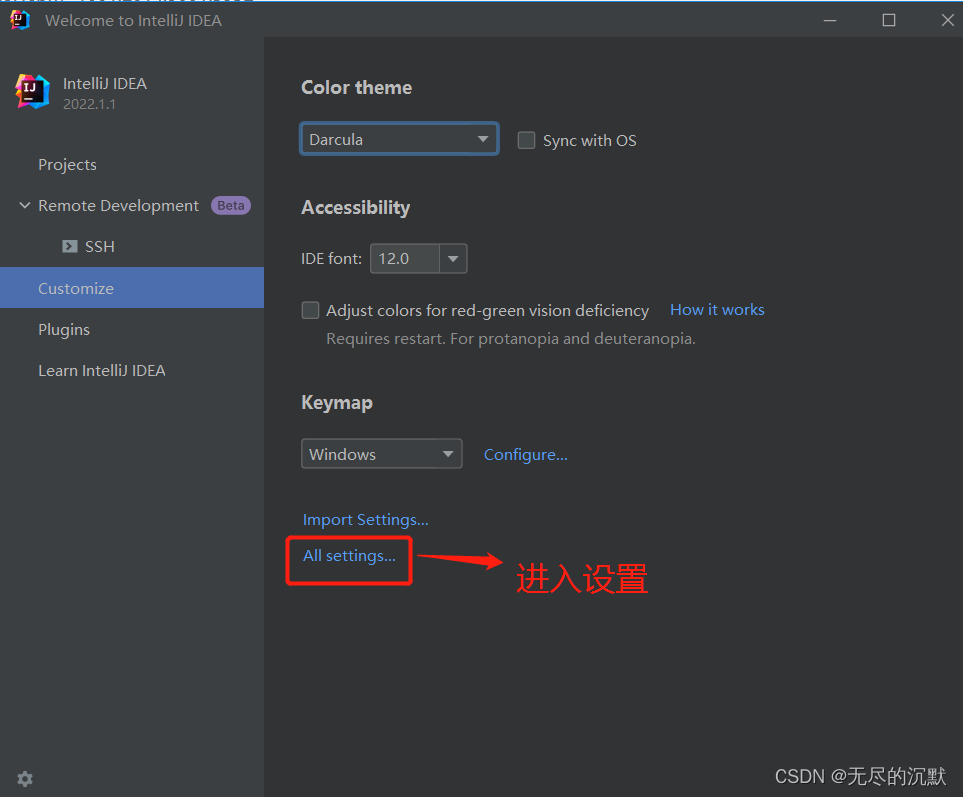Image resolution: width=963 pixels, height=797 pixels.
Task: Open the gear options icon at the bottom left
Action: [25, 779]
